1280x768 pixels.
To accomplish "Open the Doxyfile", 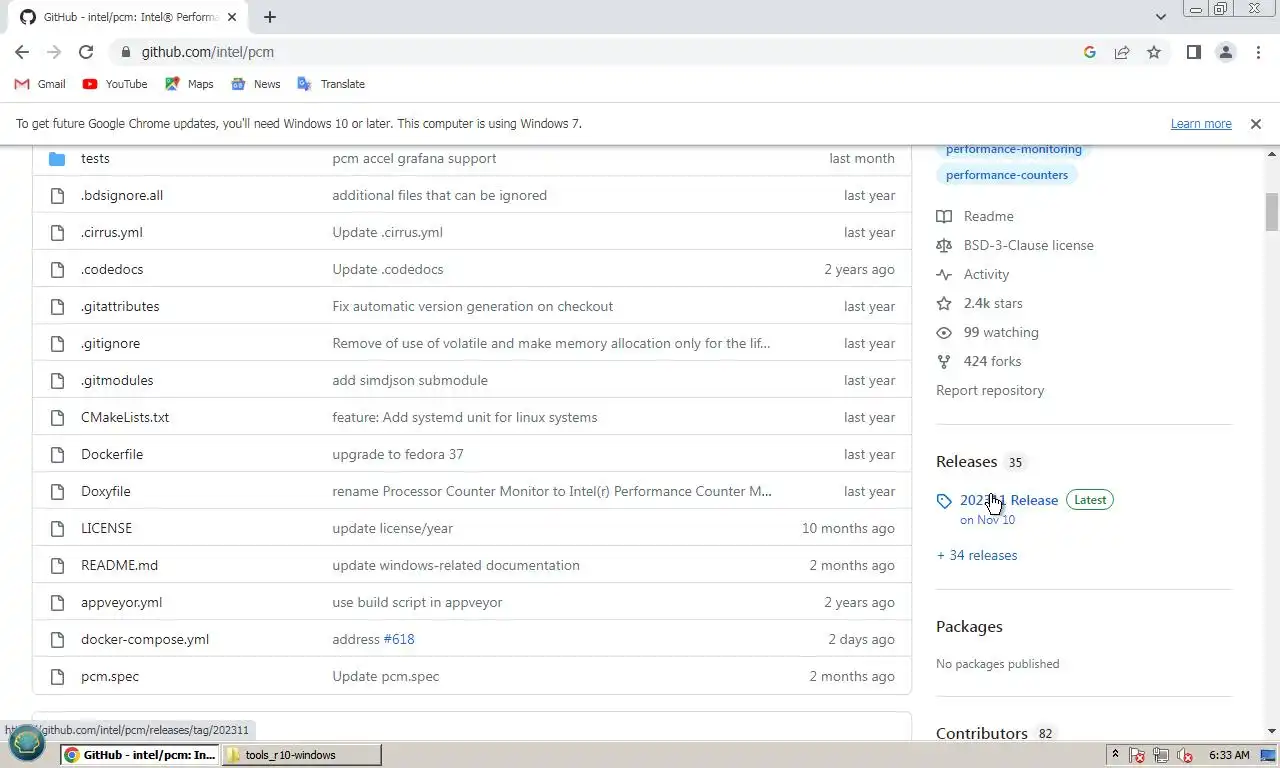I will (x=106, y=491).
